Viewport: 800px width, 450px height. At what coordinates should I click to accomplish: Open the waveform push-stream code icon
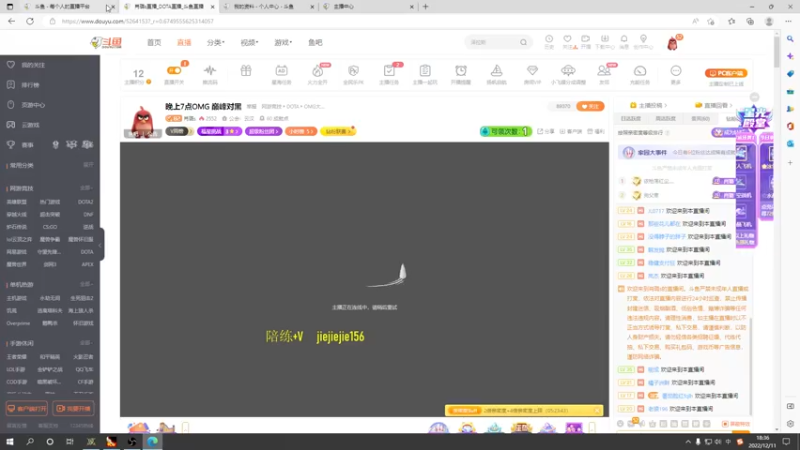210,70
